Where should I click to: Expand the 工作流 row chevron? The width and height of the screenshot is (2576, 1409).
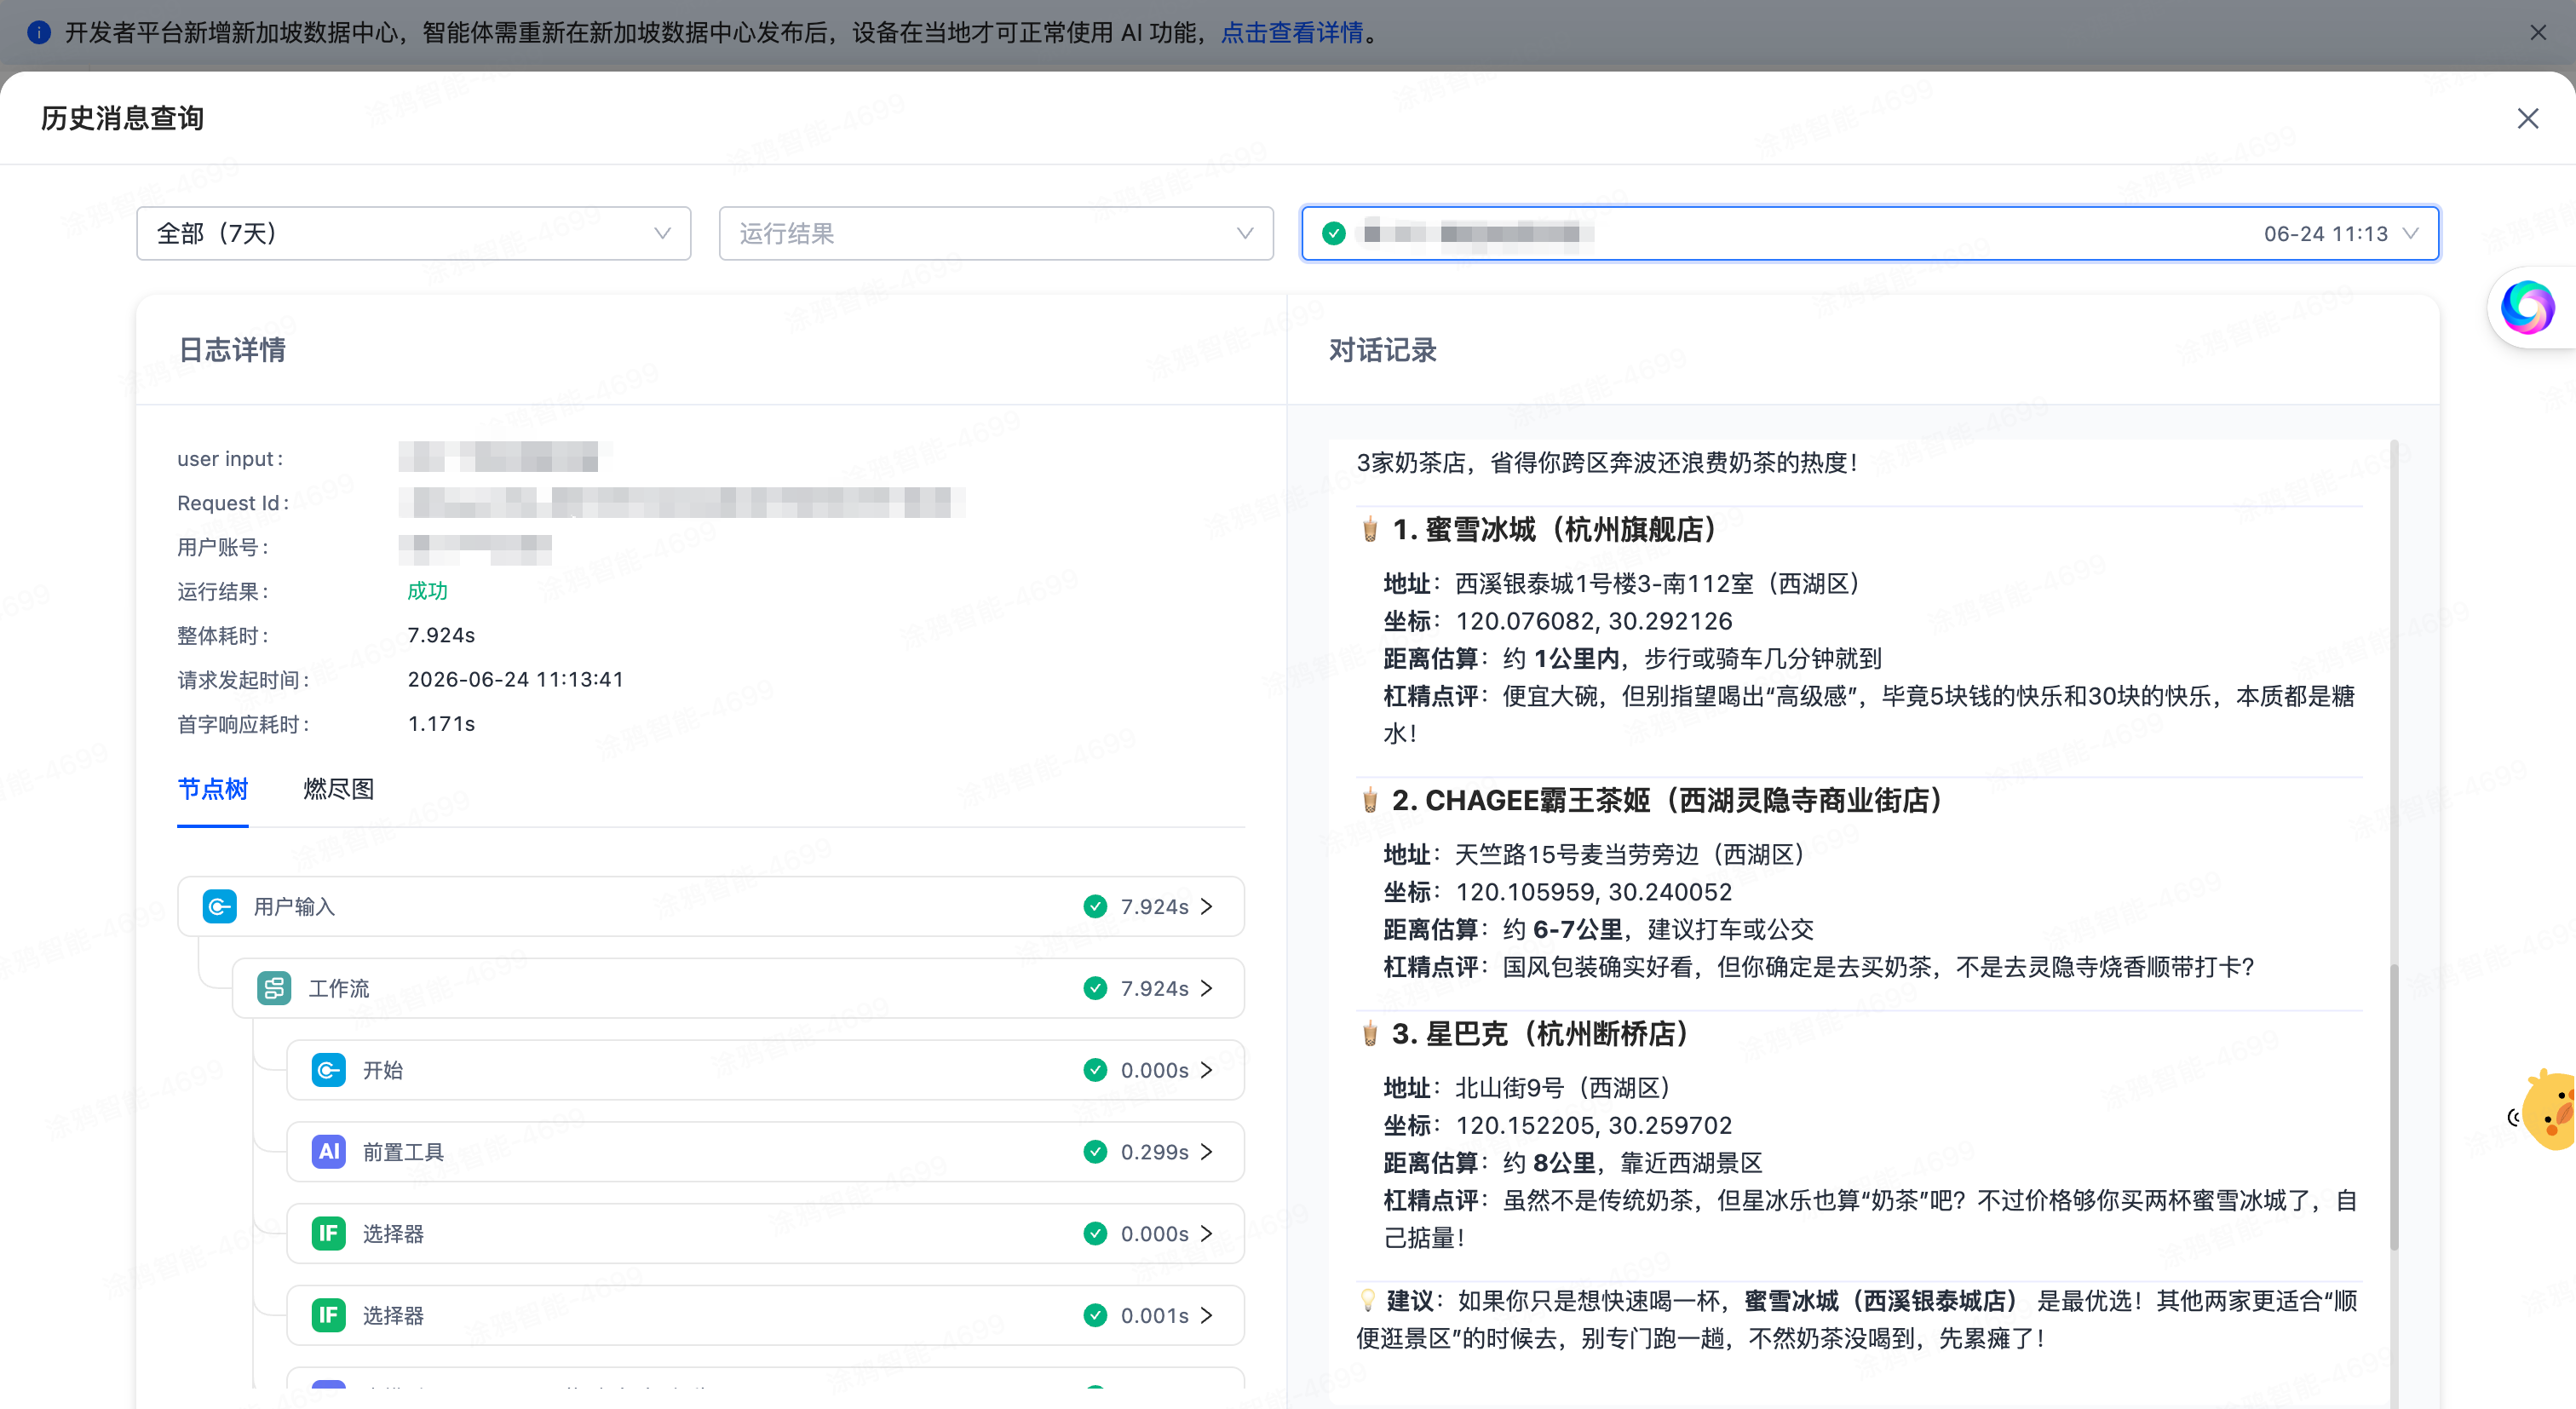click(1207, 988)
